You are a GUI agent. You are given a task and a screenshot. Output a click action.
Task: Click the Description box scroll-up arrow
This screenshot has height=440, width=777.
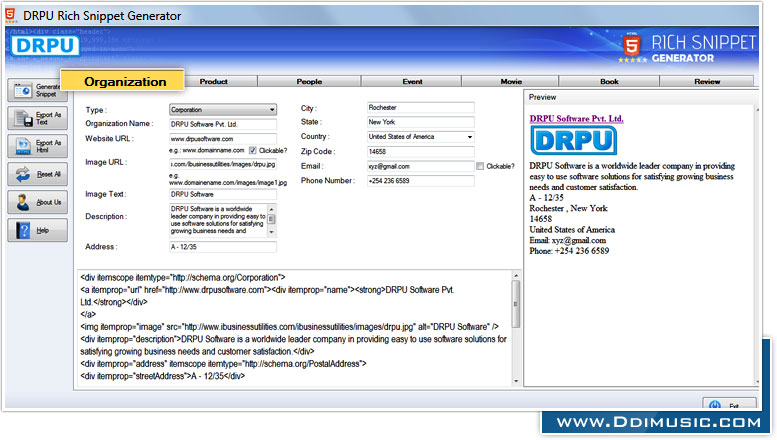(272, 209)
